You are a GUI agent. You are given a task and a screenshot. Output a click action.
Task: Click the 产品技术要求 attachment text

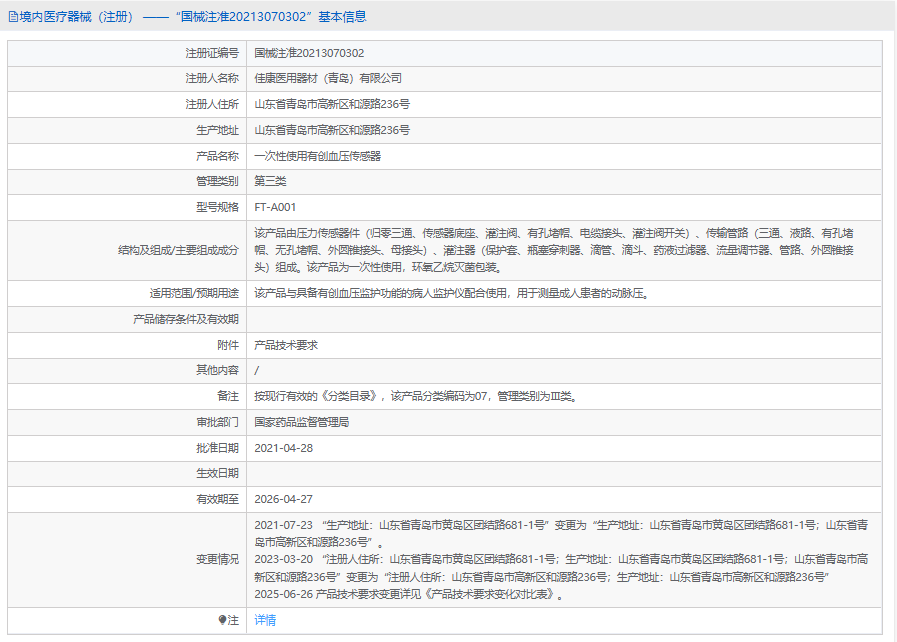click(286, 345)
